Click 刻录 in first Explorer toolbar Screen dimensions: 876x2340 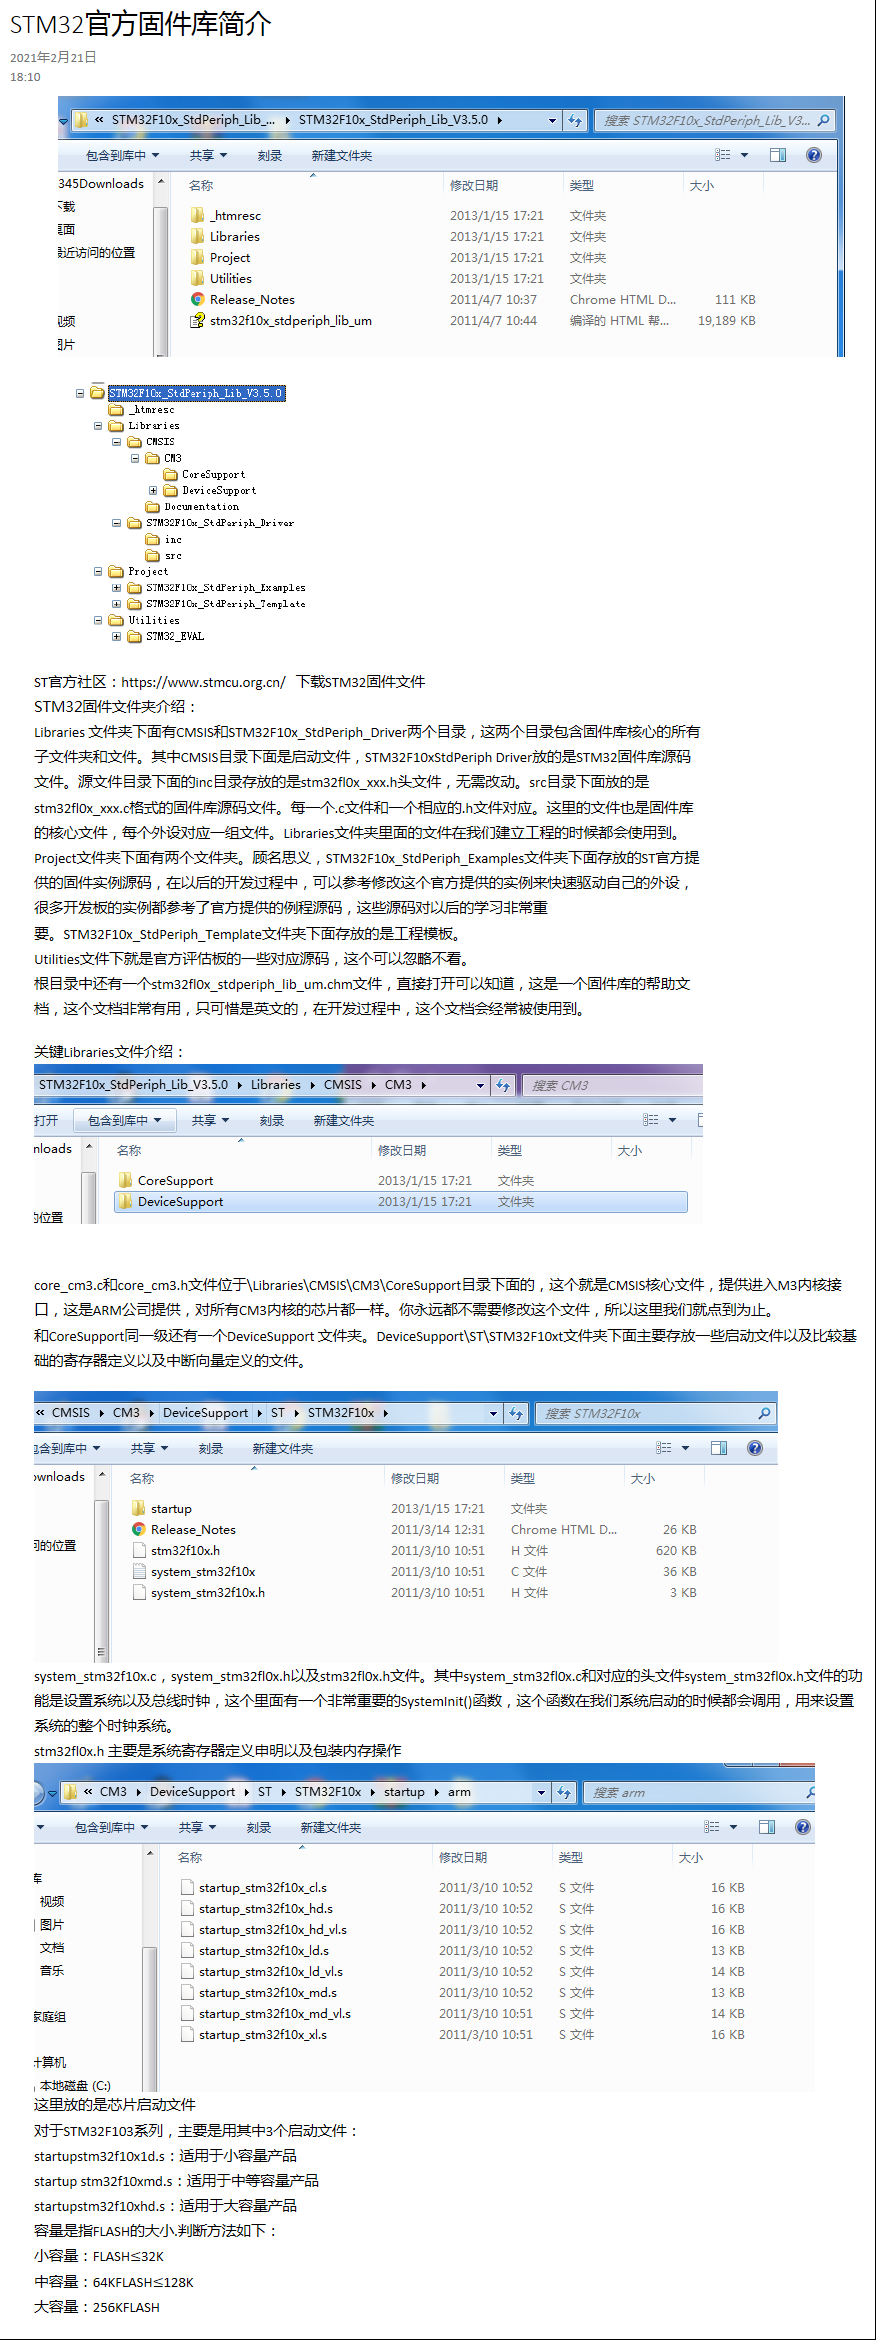270,156
